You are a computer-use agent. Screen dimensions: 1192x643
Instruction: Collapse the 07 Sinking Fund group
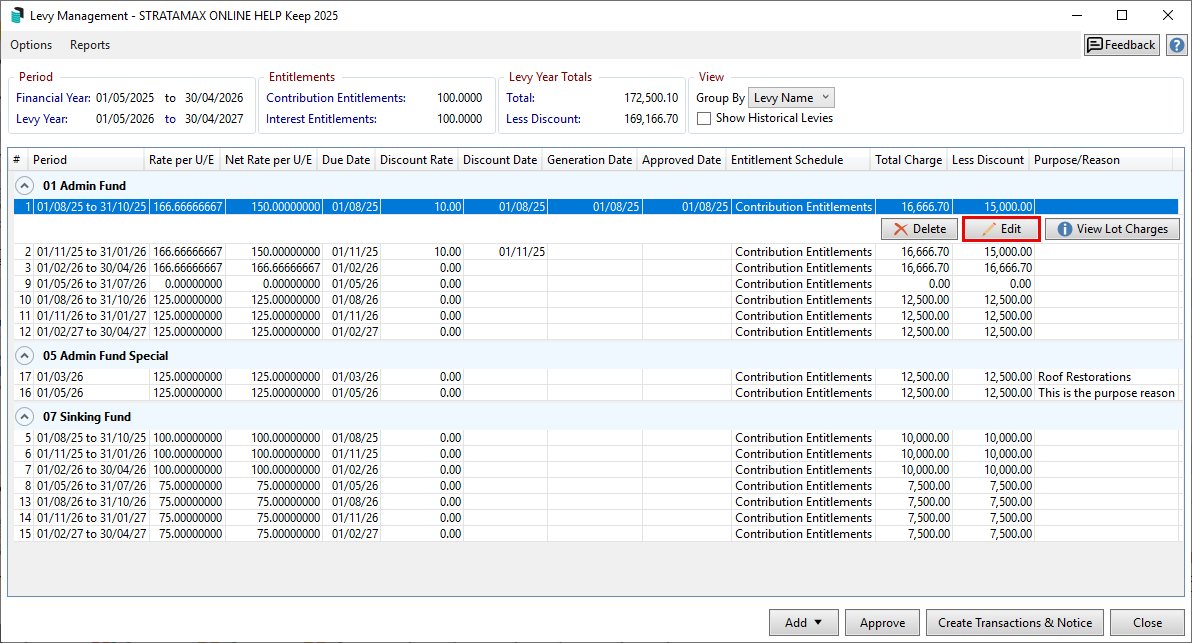(24, 417)
